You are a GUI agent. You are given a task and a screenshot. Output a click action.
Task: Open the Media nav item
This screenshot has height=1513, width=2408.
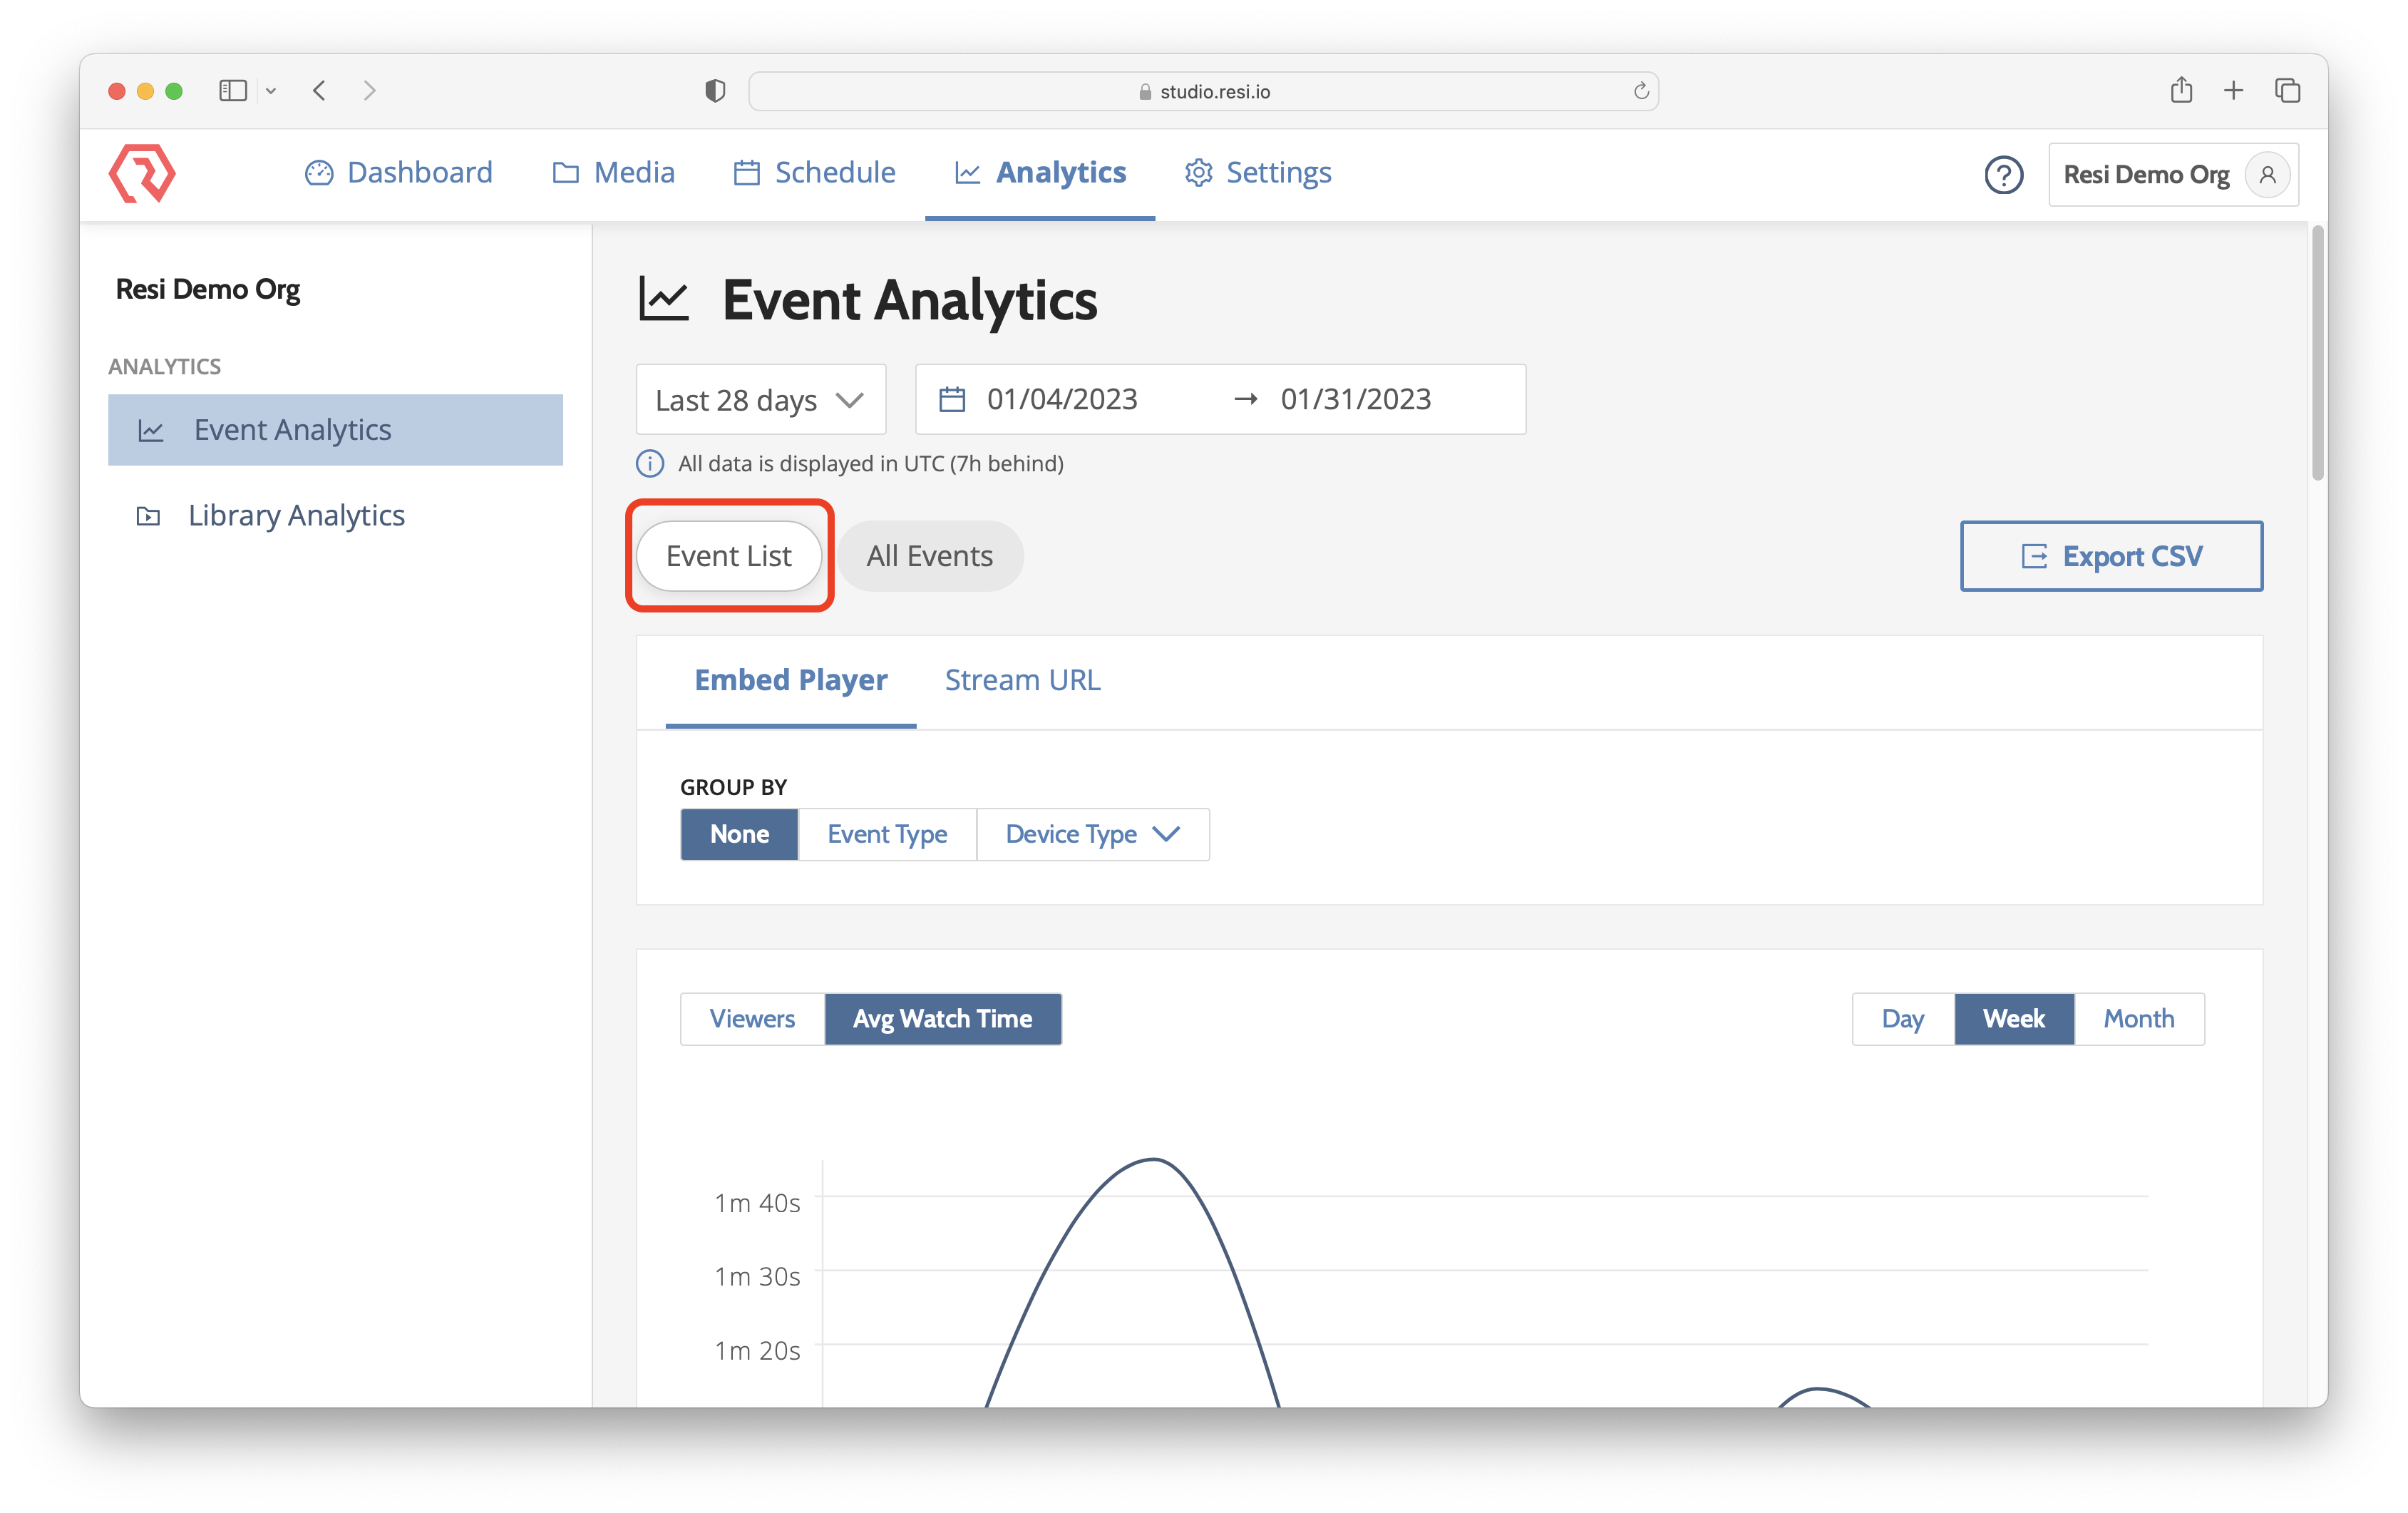[614, 173]
